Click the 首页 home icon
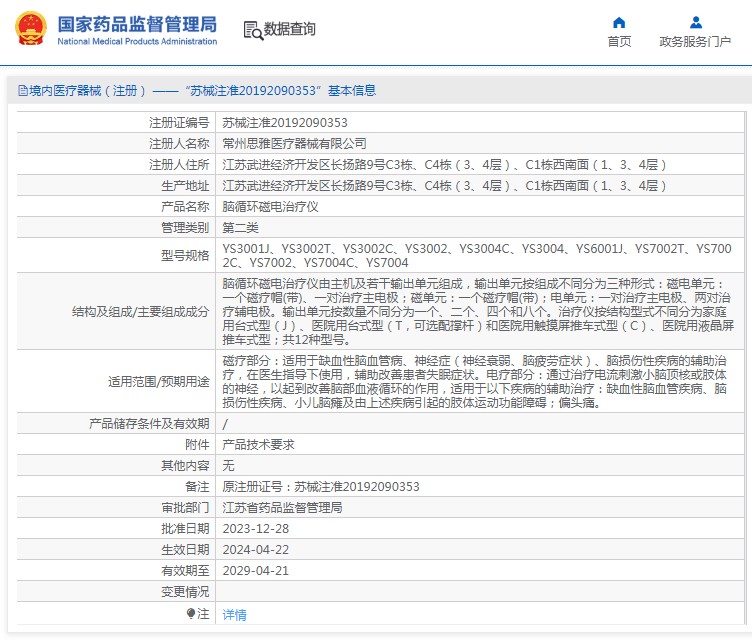Viewport: 752px width, 643px height. [x=619, y=23]
